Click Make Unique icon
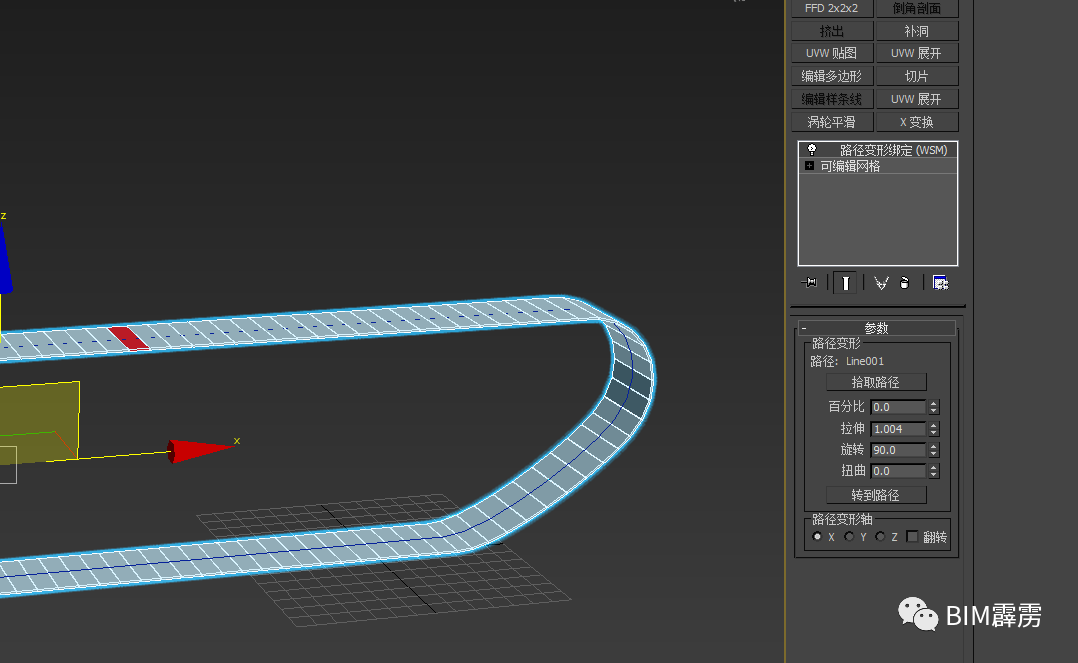This screenshot has width=1078, height=663. pos(881,283)
